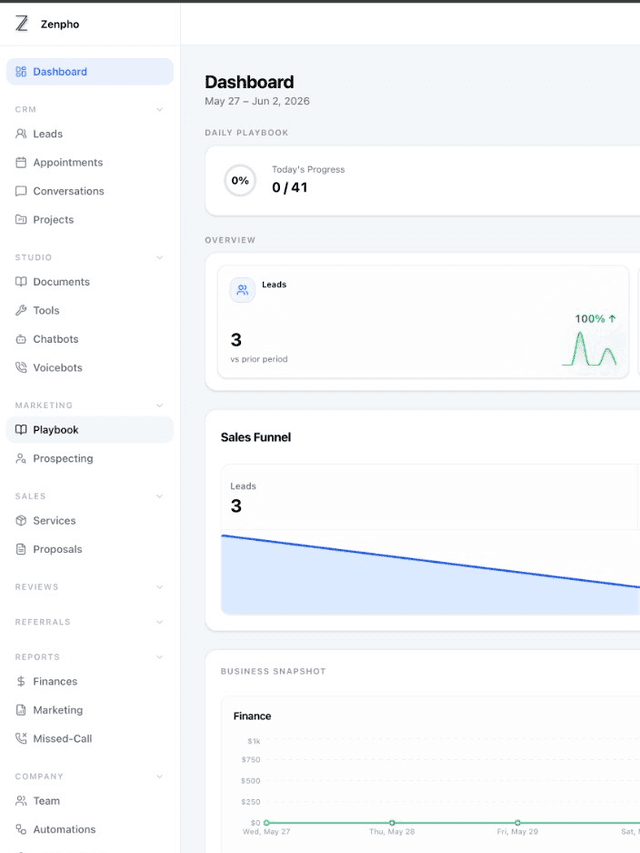The height and width of the screenshot is (853, 640).
Task: Select Projects in the sidebar
Action: point(90,220)
